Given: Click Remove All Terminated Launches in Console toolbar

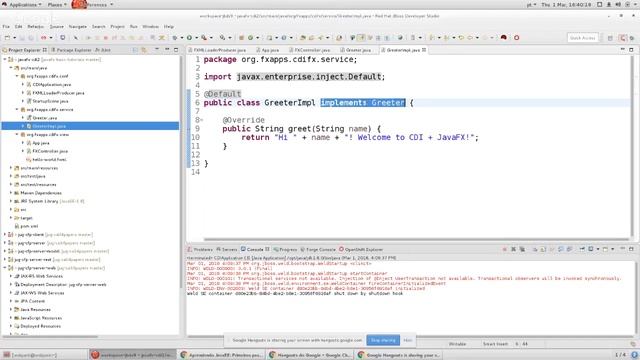Looking at the screenshot, I should point(522,249).
